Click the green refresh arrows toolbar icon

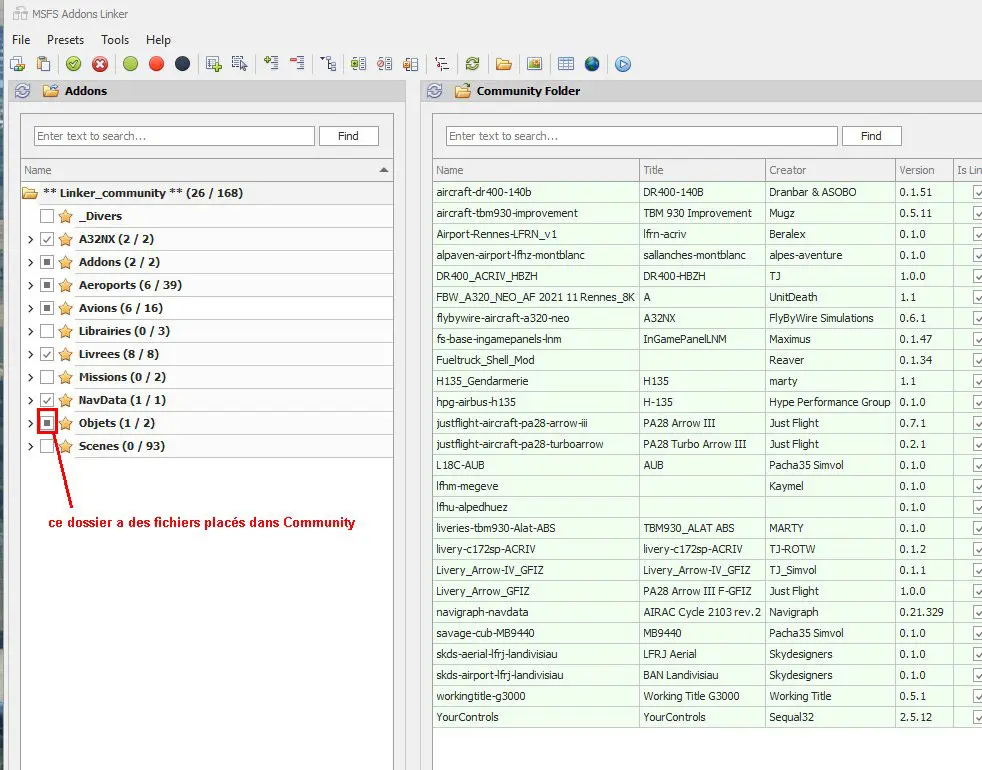pyautogui.click(x=472, y=64)
